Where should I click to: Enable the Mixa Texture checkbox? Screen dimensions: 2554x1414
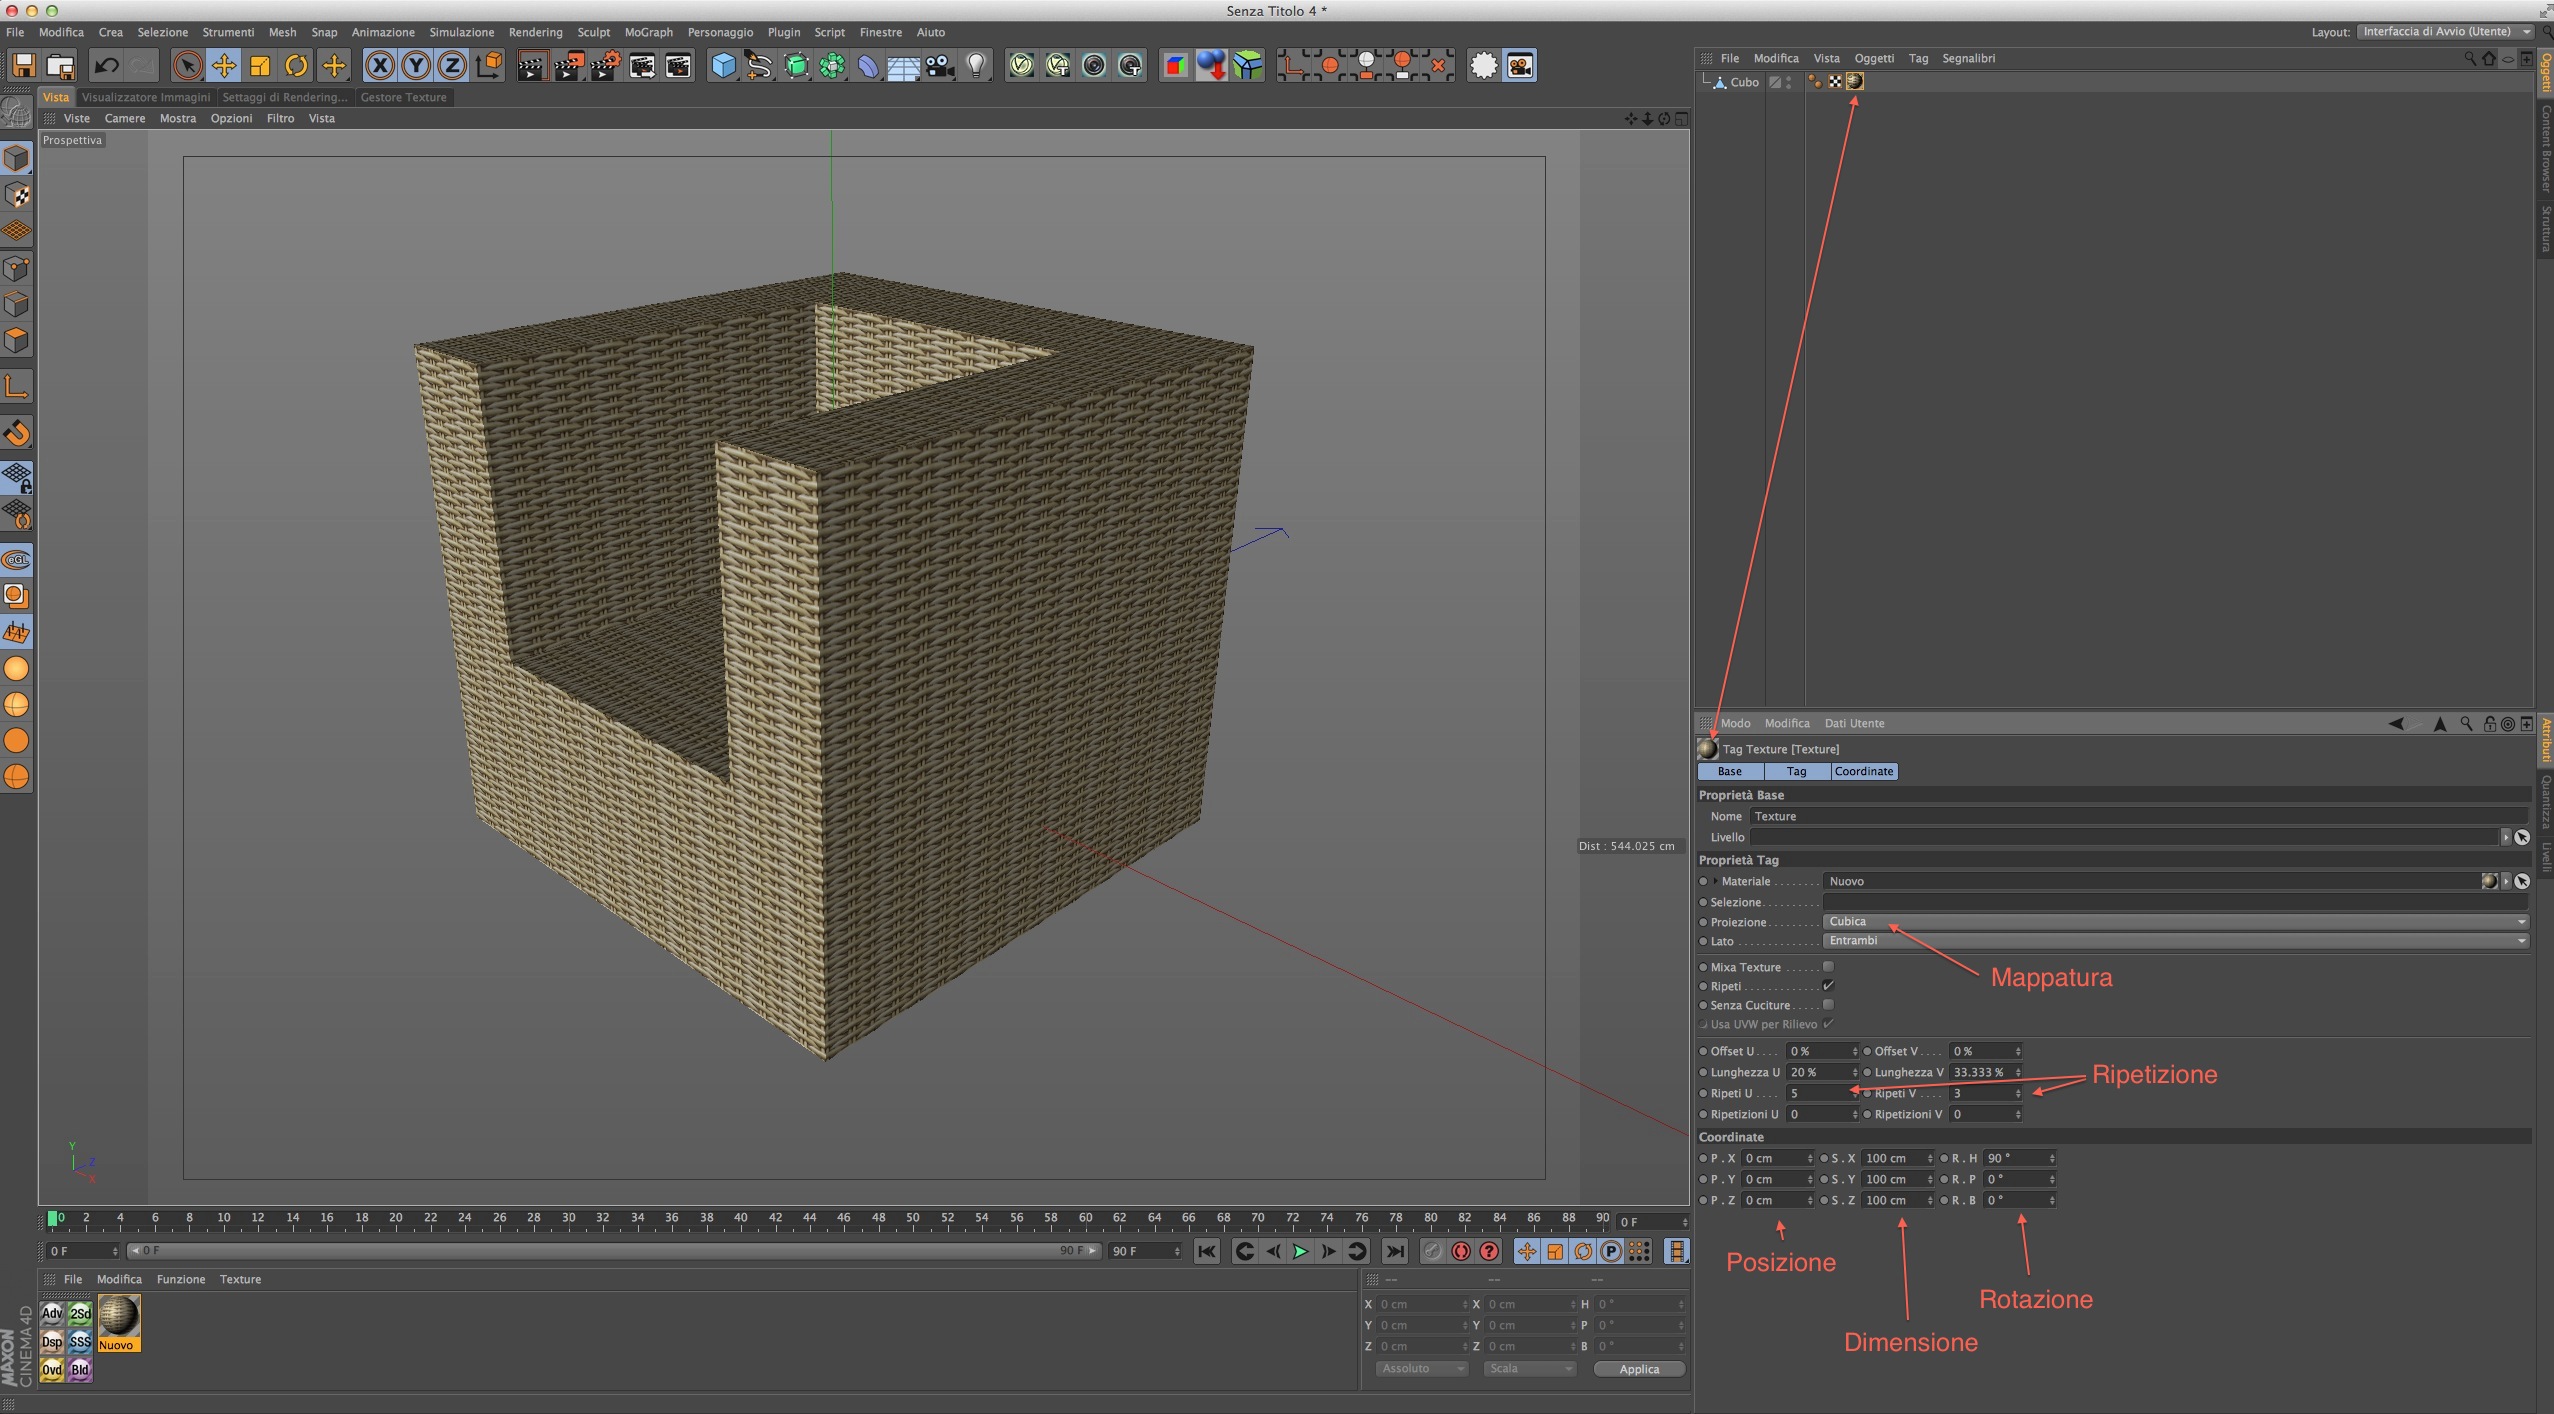pyautogui.click(x=1828, y=967)
